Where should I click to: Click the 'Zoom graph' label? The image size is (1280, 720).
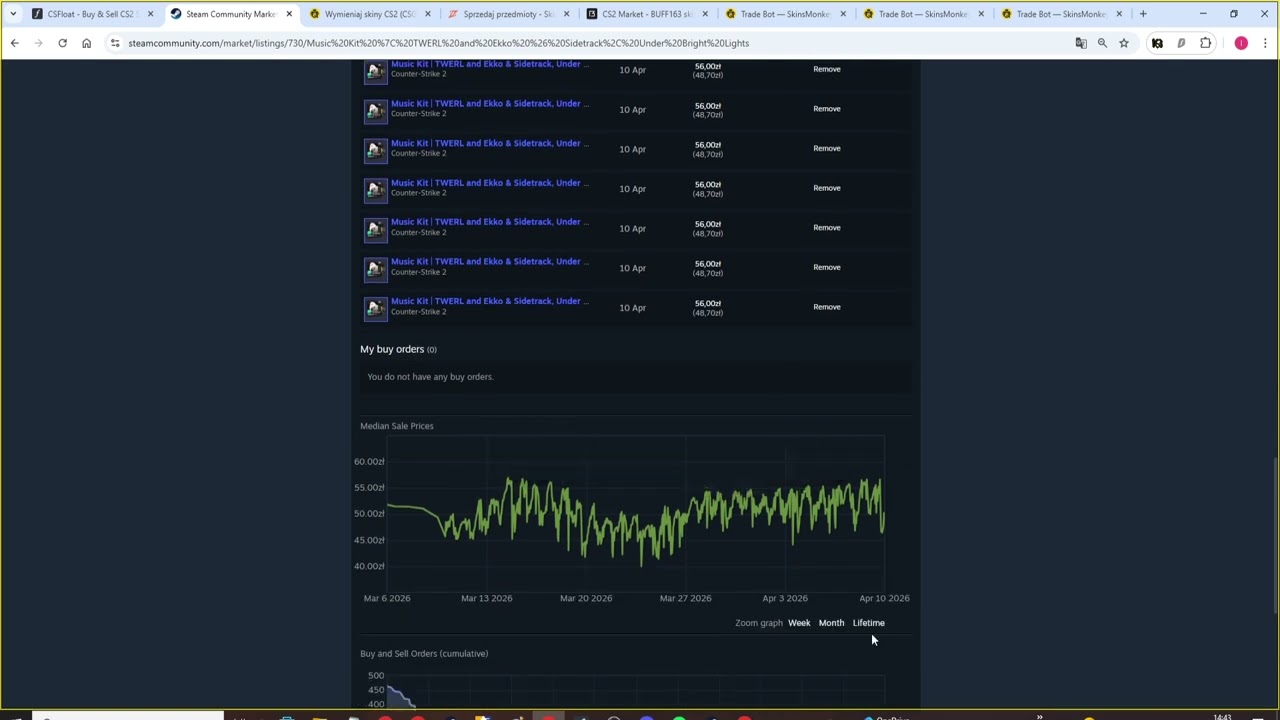[759, 623]
